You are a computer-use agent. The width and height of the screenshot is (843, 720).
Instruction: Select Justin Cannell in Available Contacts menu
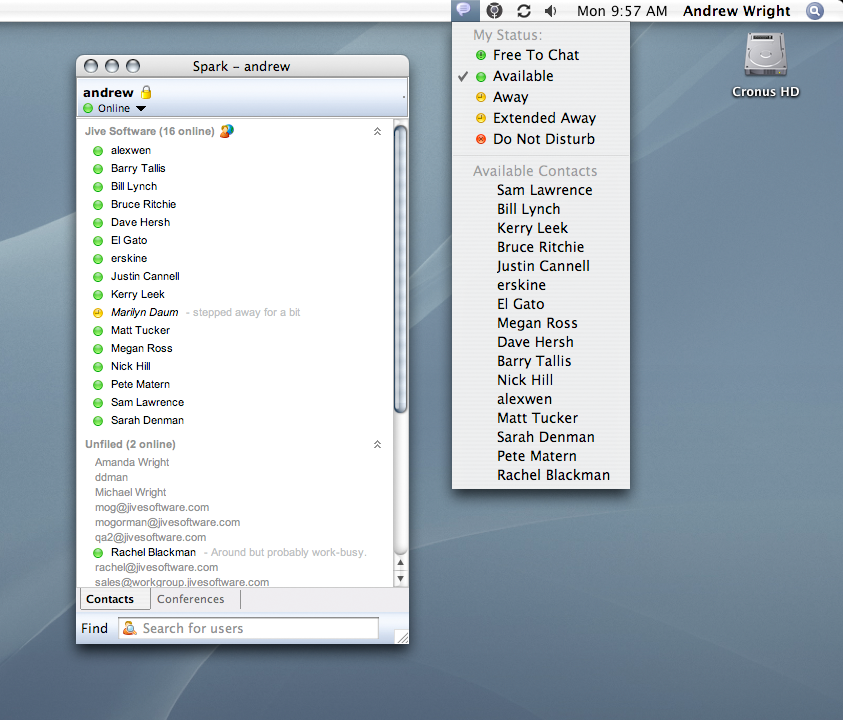(x=541, y=266)
